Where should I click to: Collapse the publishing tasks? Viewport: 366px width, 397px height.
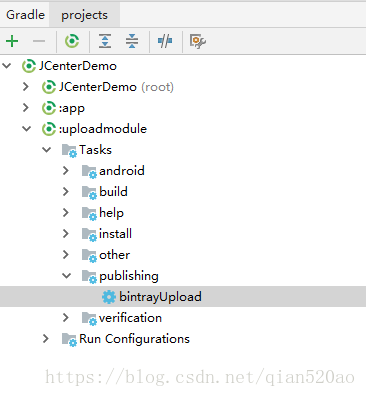pyautogui.click(x=67, y=276)
